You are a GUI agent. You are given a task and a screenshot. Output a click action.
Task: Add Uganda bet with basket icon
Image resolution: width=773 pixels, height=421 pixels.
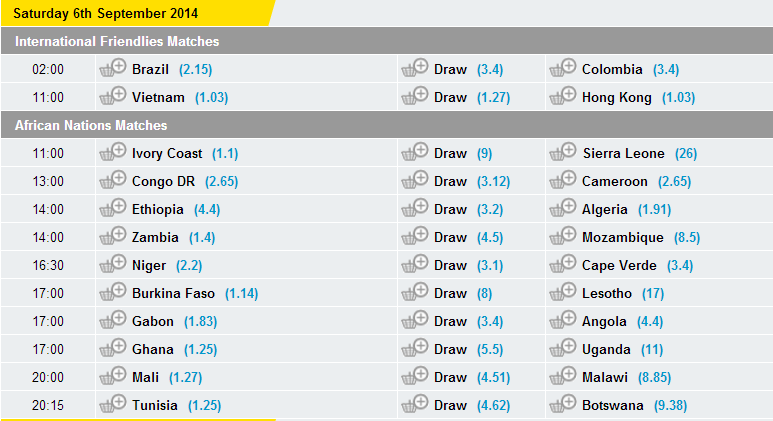tap(562, 348)
